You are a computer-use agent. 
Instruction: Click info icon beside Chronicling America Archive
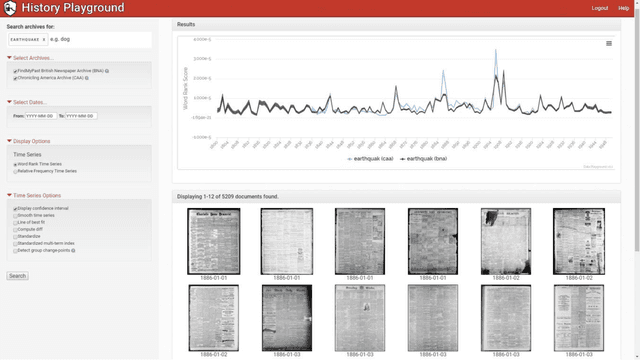(x=87, y=78)
